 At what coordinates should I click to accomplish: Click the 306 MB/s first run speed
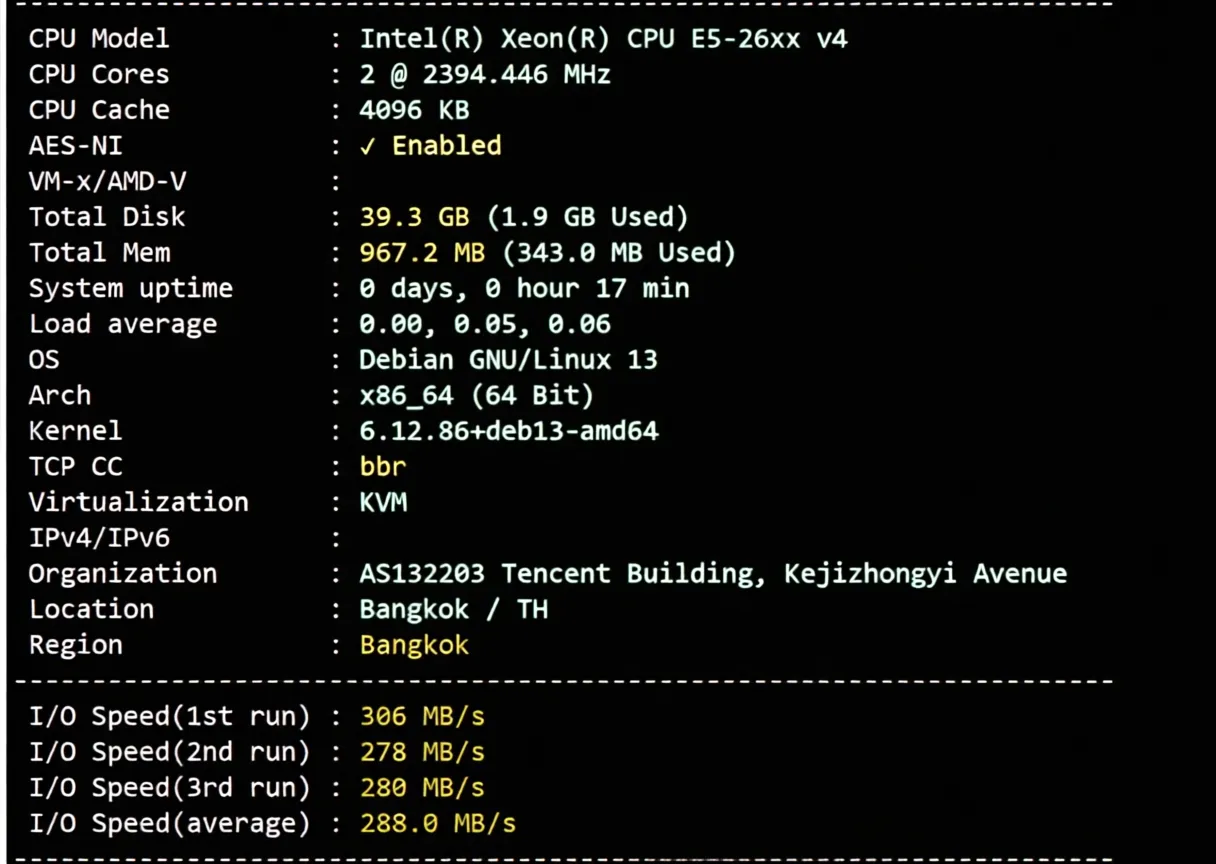[x=422, y=717]
